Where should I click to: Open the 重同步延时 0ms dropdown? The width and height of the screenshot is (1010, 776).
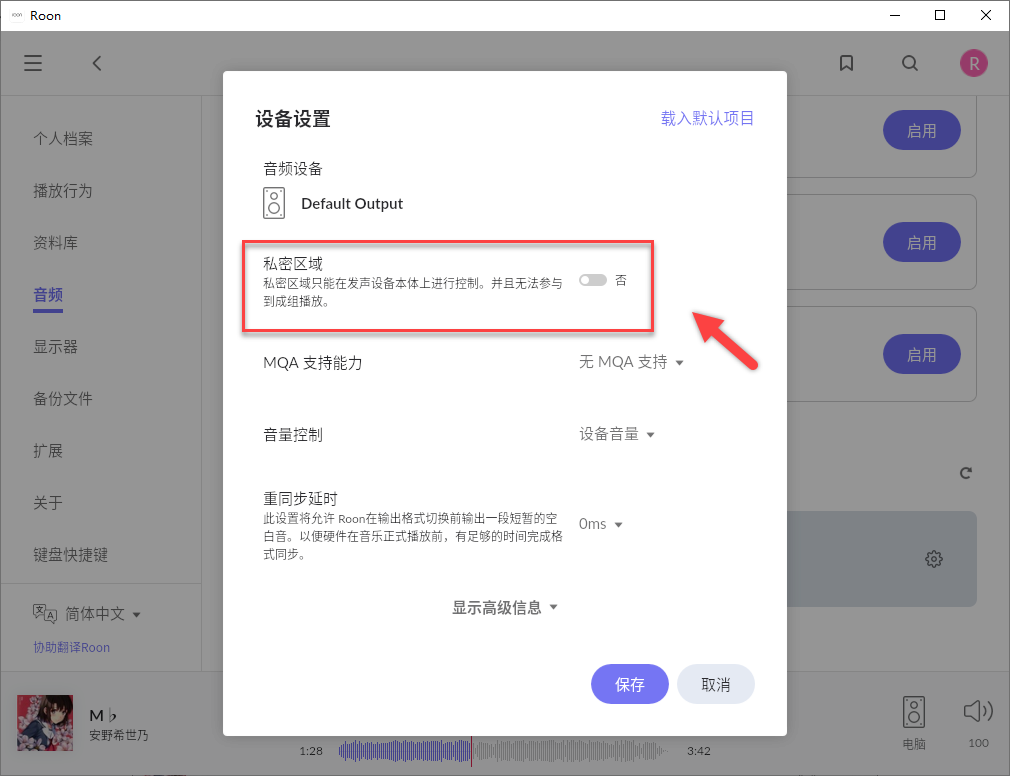click(x=600, y=524)
